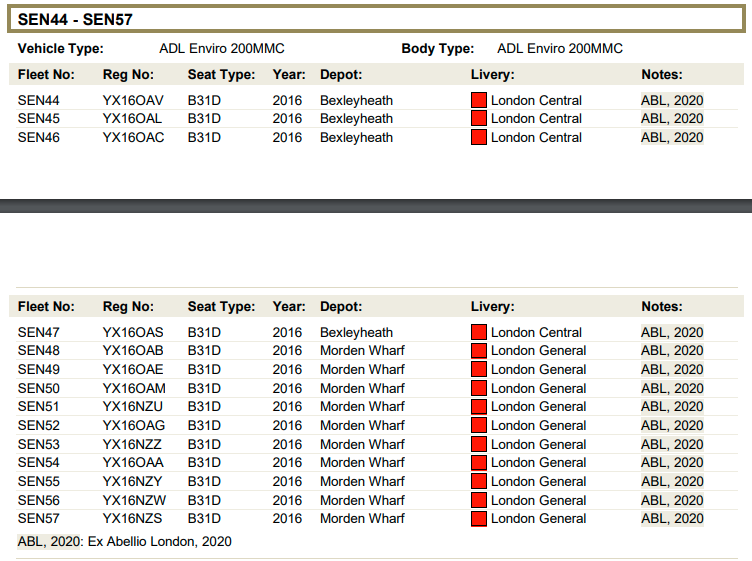Select registration YX16NZU
The width and height of the screenshot is (752, 561).
pos(132,407)
